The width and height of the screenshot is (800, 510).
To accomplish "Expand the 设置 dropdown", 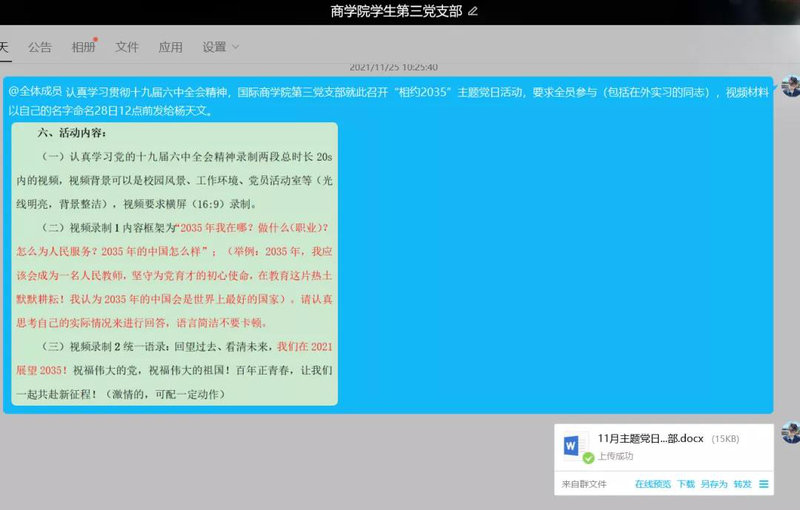I will 220,47.
